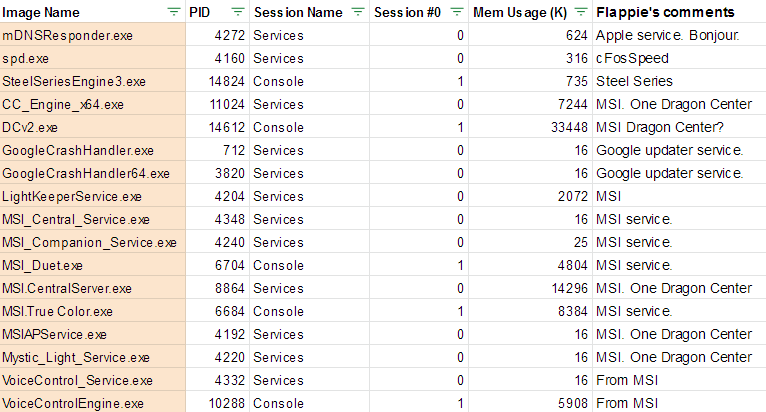The height and width of the screenshot is (412, 766).
Task: Select the MSI Dragon Center? comment cell
Action: tap(680, 127)
